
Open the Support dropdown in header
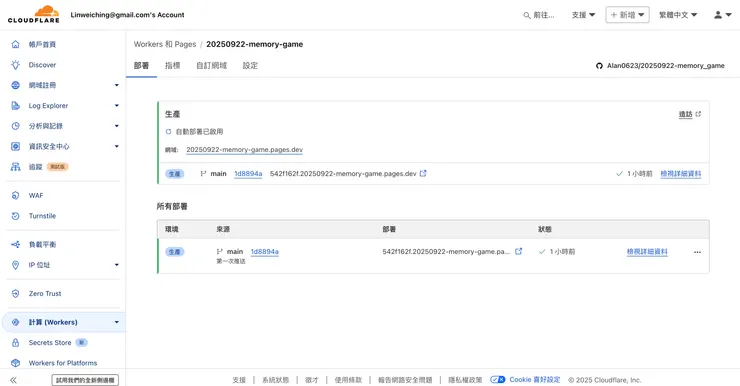pos(583,15)
